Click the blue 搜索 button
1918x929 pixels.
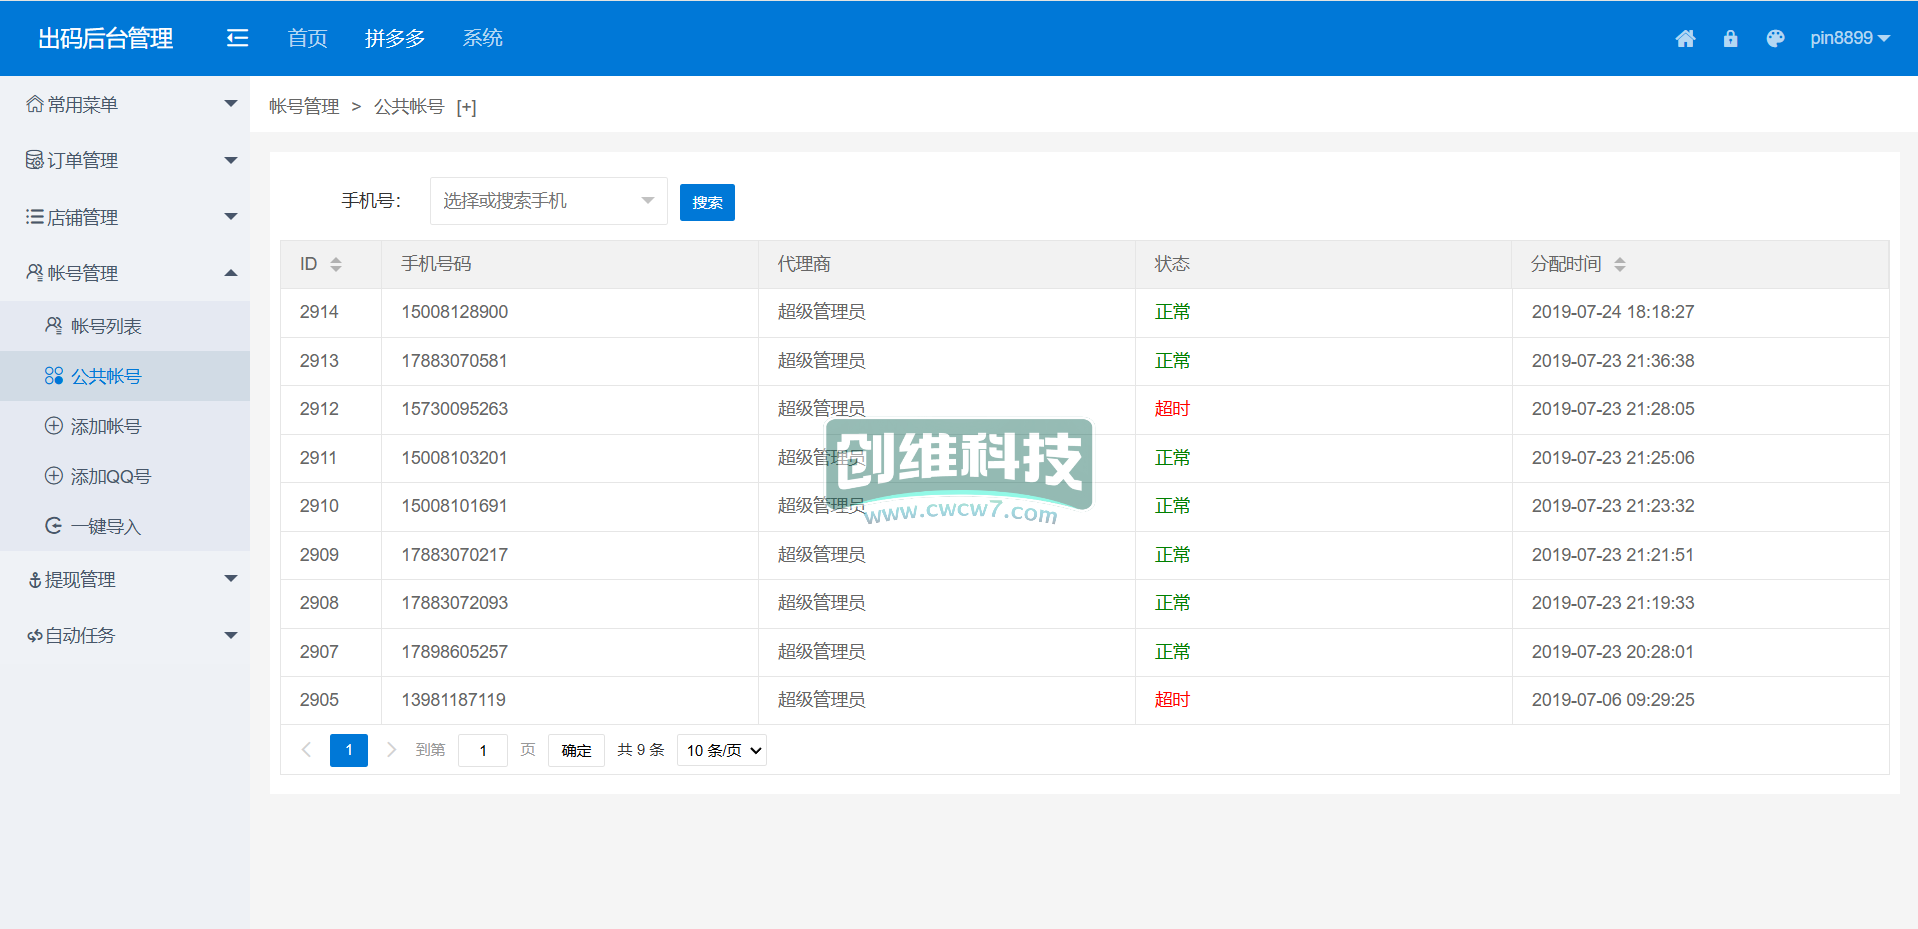[x=707, y=202]
